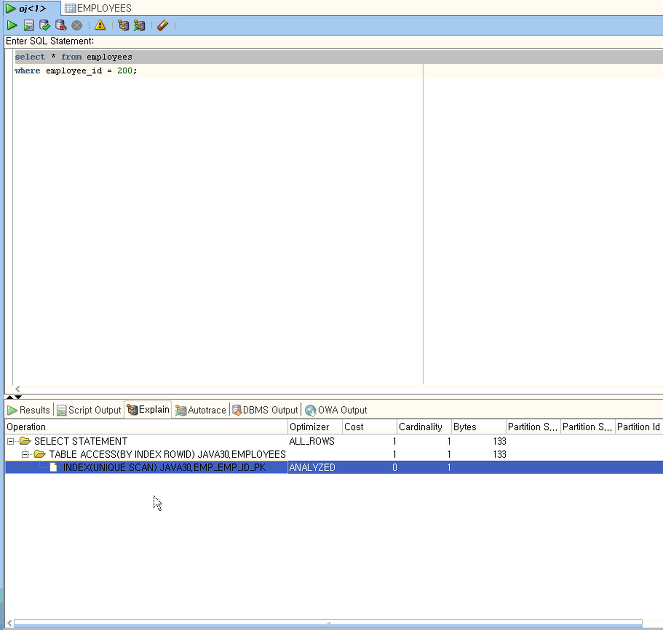This screenshot has height=630, width=663.
Task: Click the bottom panel's left scroll arrow
Action: pos(9,623)
